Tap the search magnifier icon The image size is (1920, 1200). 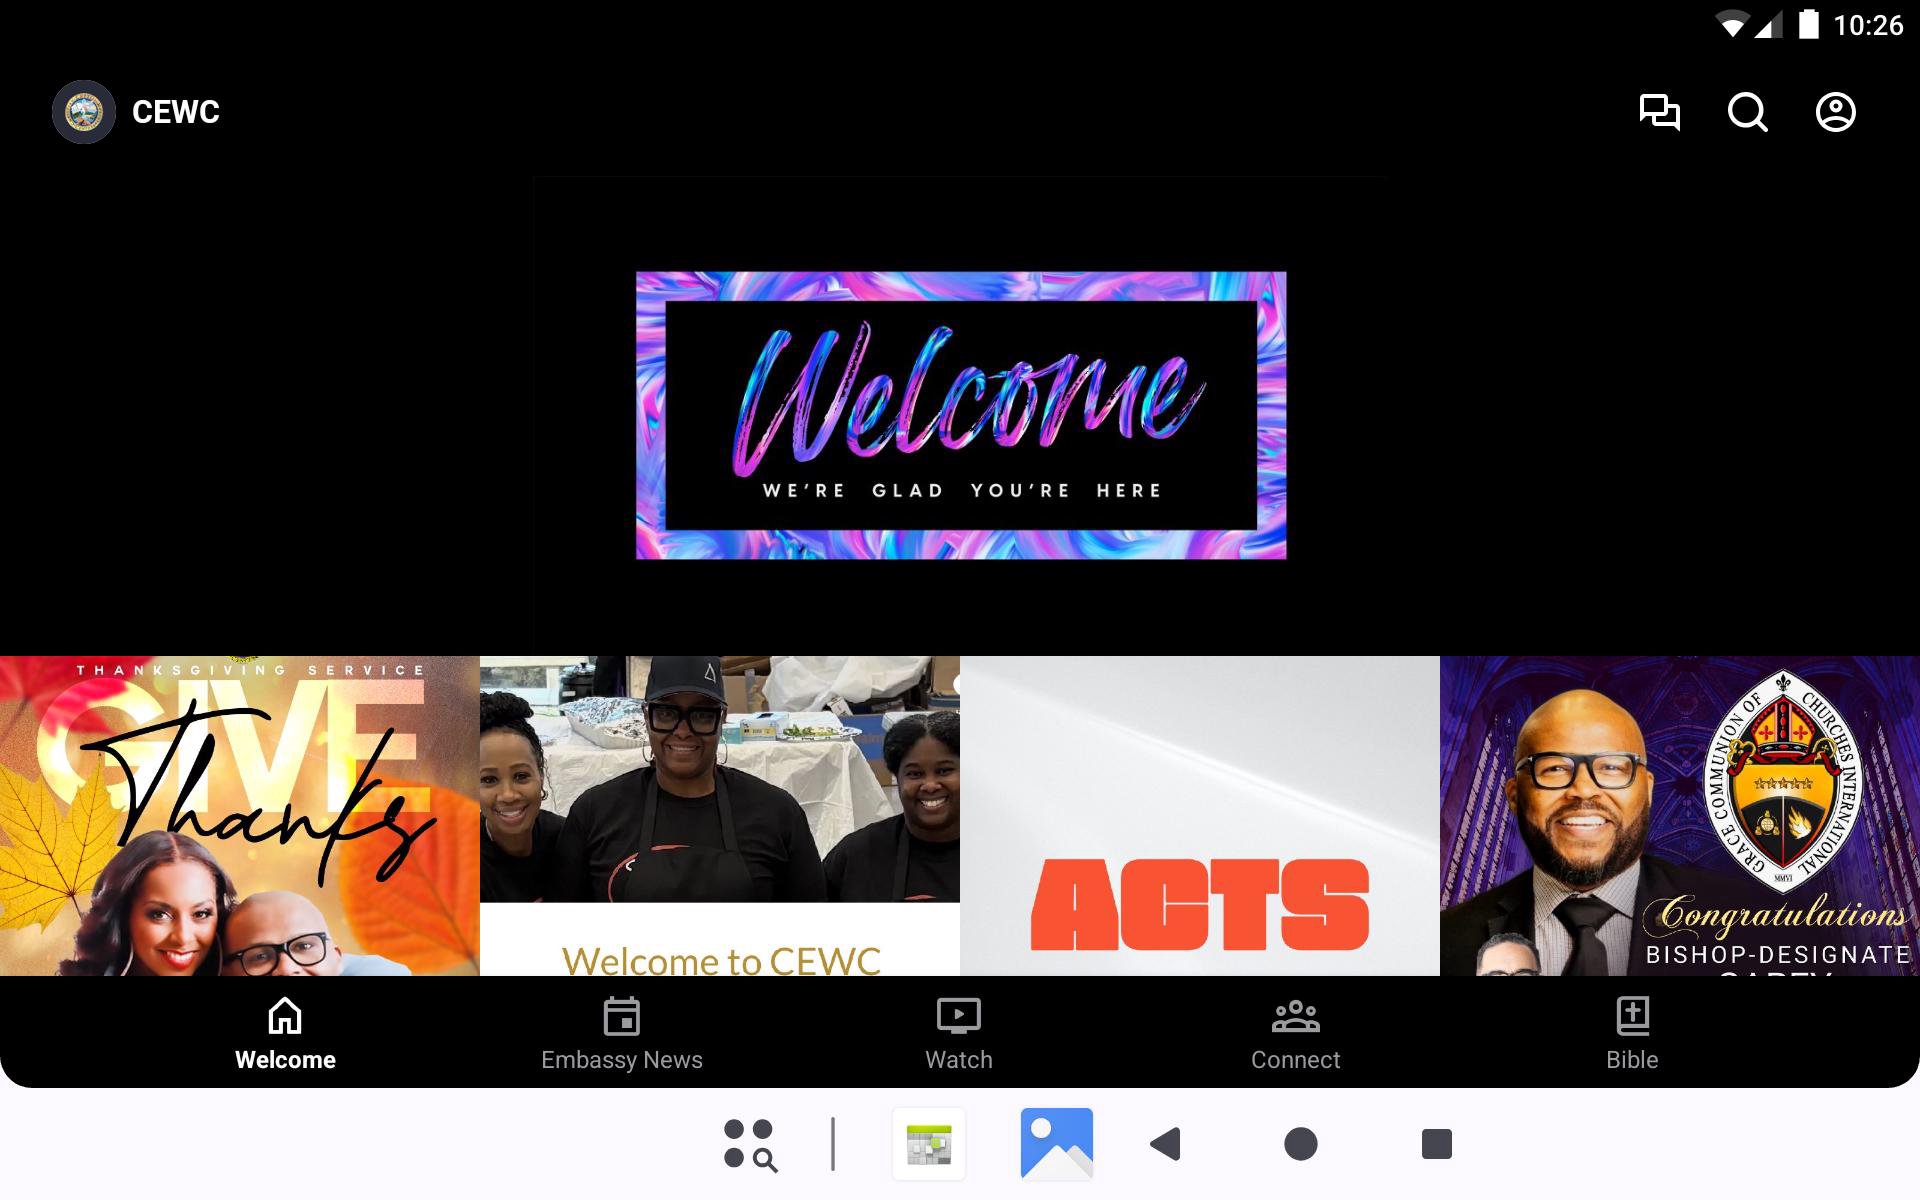coord(1747,112)
